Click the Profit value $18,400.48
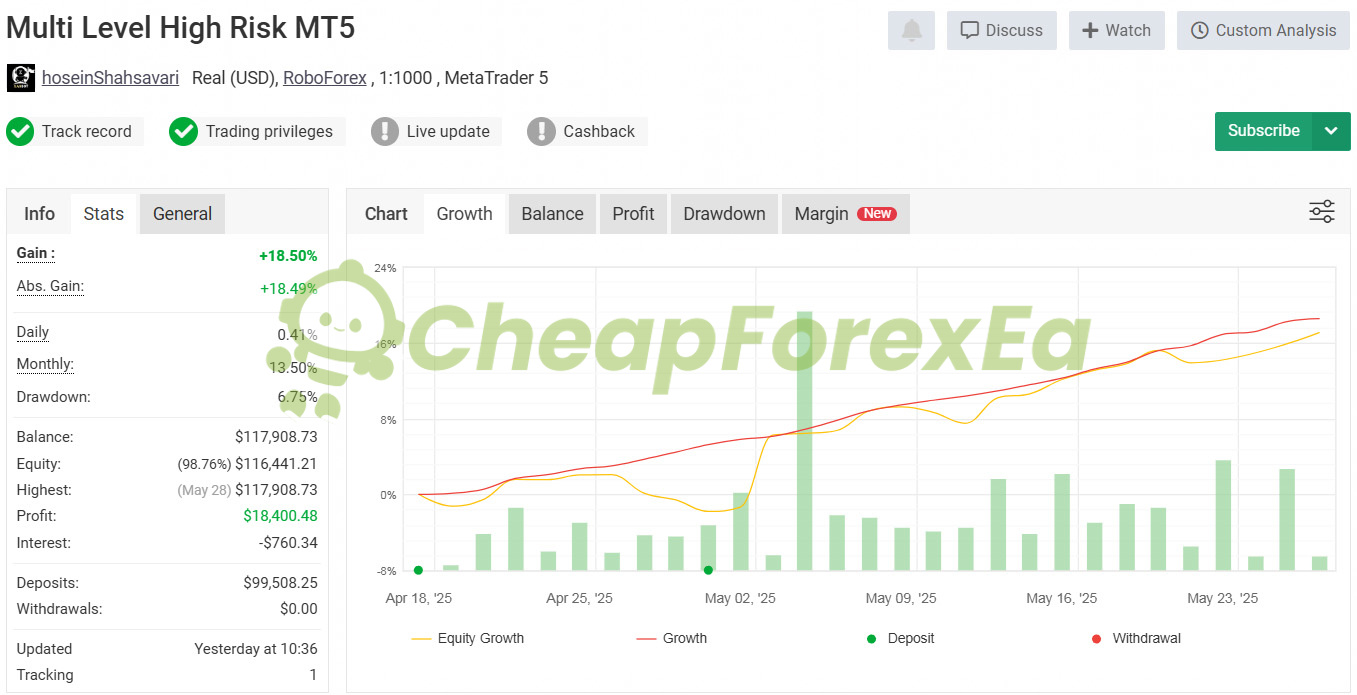Screen dimensions: 1357x695 [280, 516]
